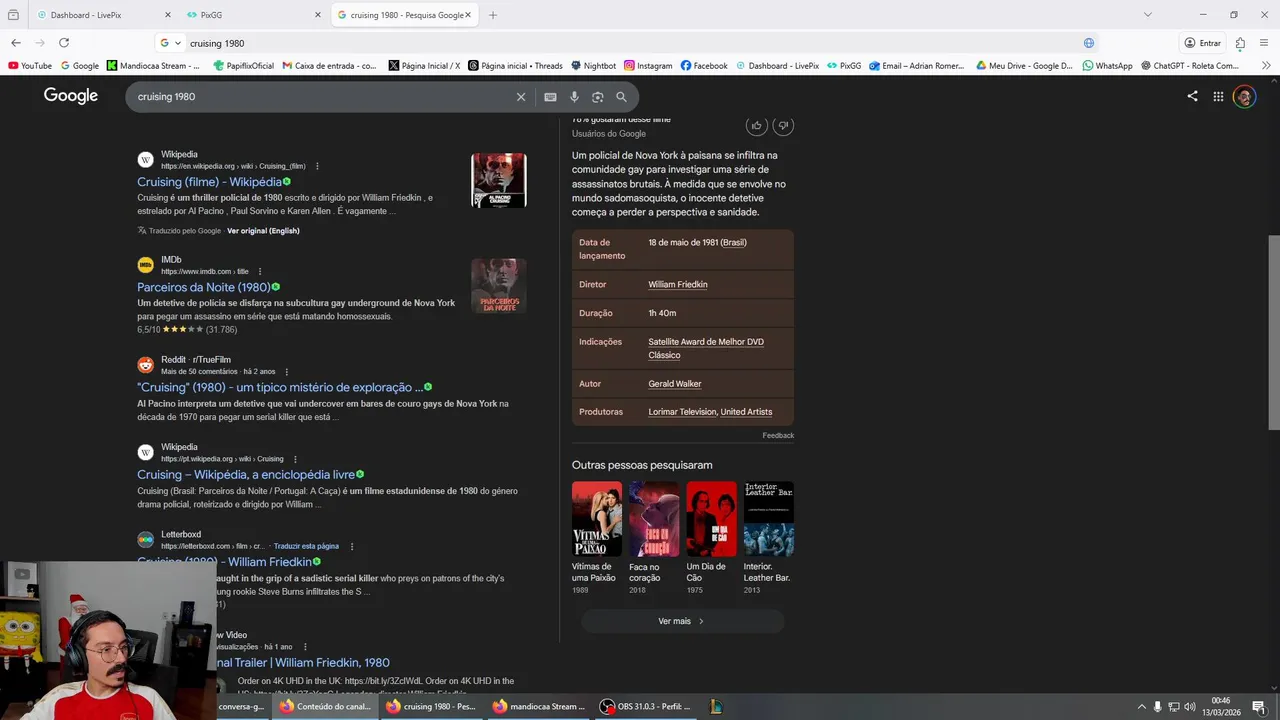Open the Instagram bookmark
Image resolution: width=1280 pixels, height=720 pixels.
648,65
